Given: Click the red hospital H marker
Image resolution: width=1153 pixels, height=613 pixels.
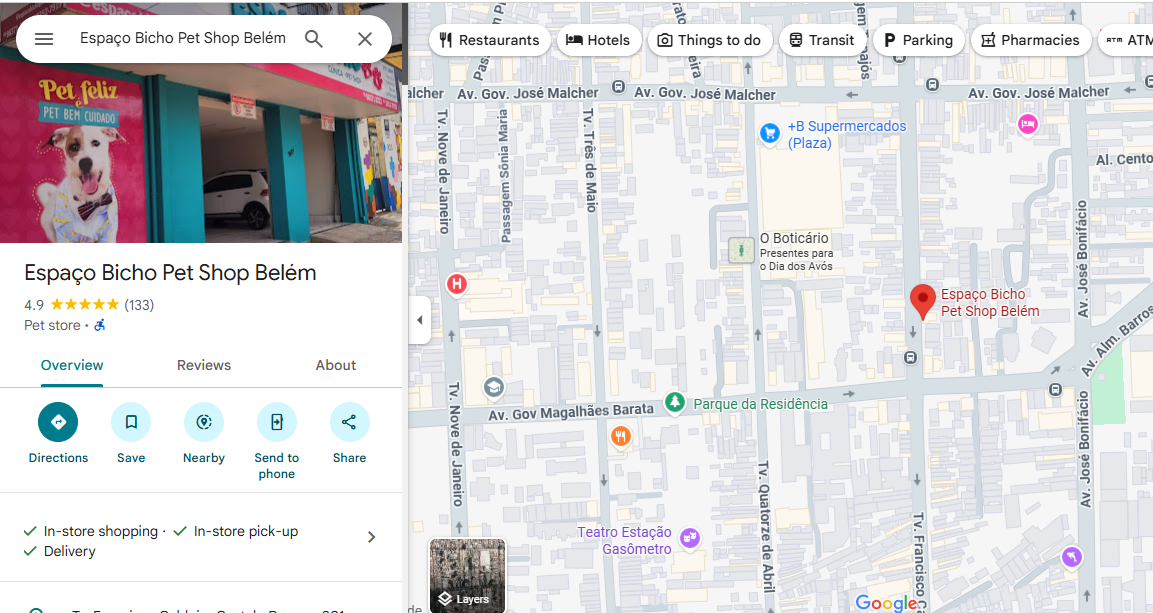Looking at the screenshot, I should [457, 284].
